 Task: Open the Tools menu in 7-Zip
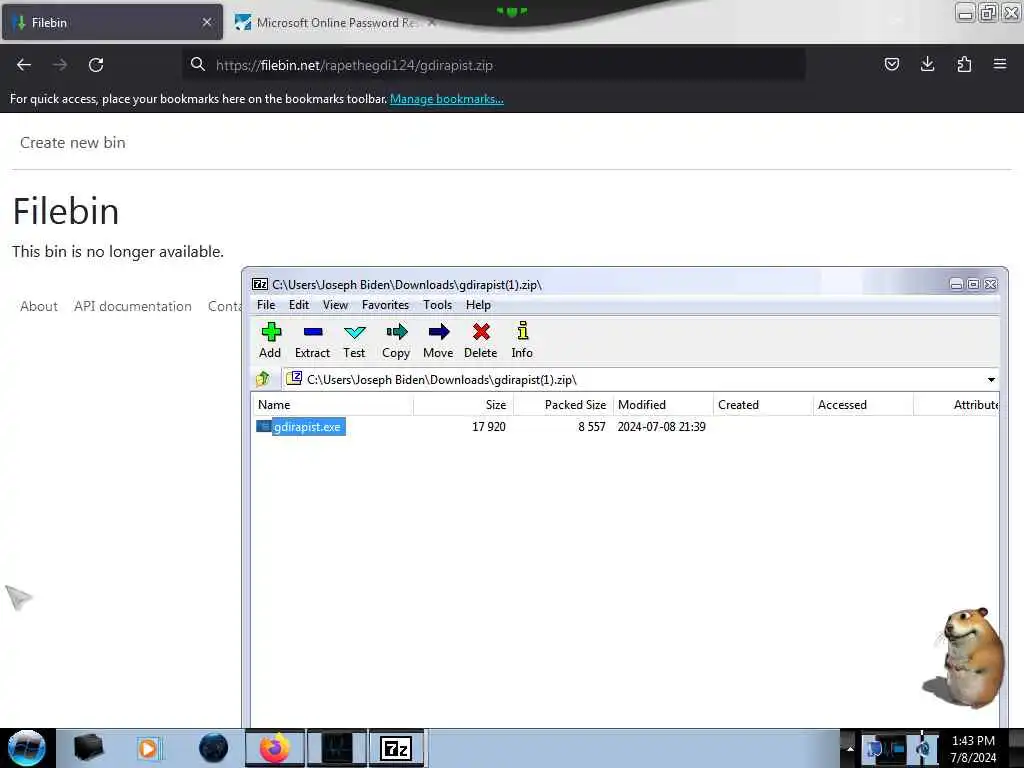[438, 305]
